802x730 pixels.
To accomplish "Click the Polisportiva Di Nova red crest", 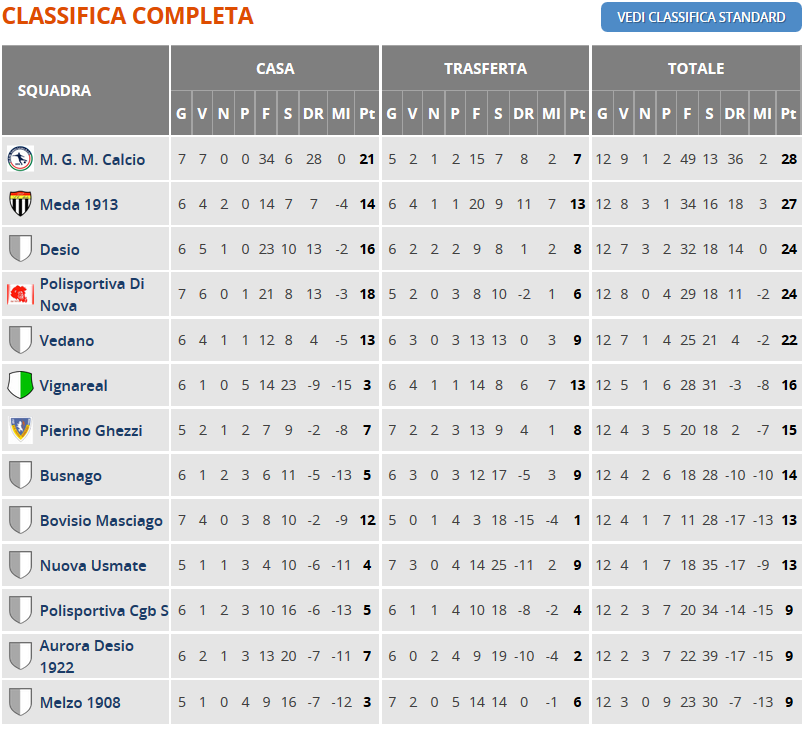I will tap(20, 294).
